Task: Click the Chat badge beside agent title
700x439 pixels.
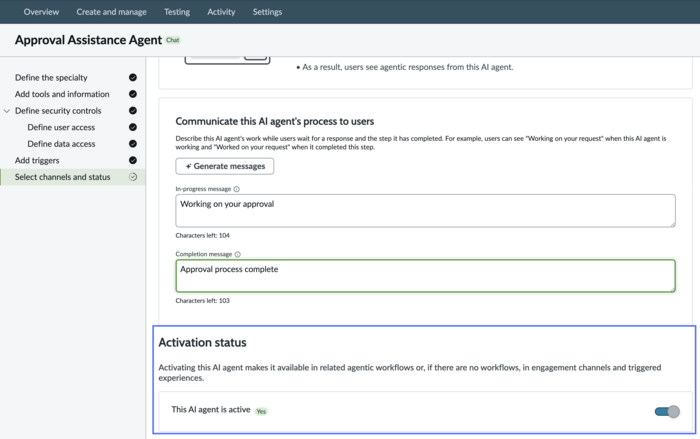Action: (x=173, y=40)
